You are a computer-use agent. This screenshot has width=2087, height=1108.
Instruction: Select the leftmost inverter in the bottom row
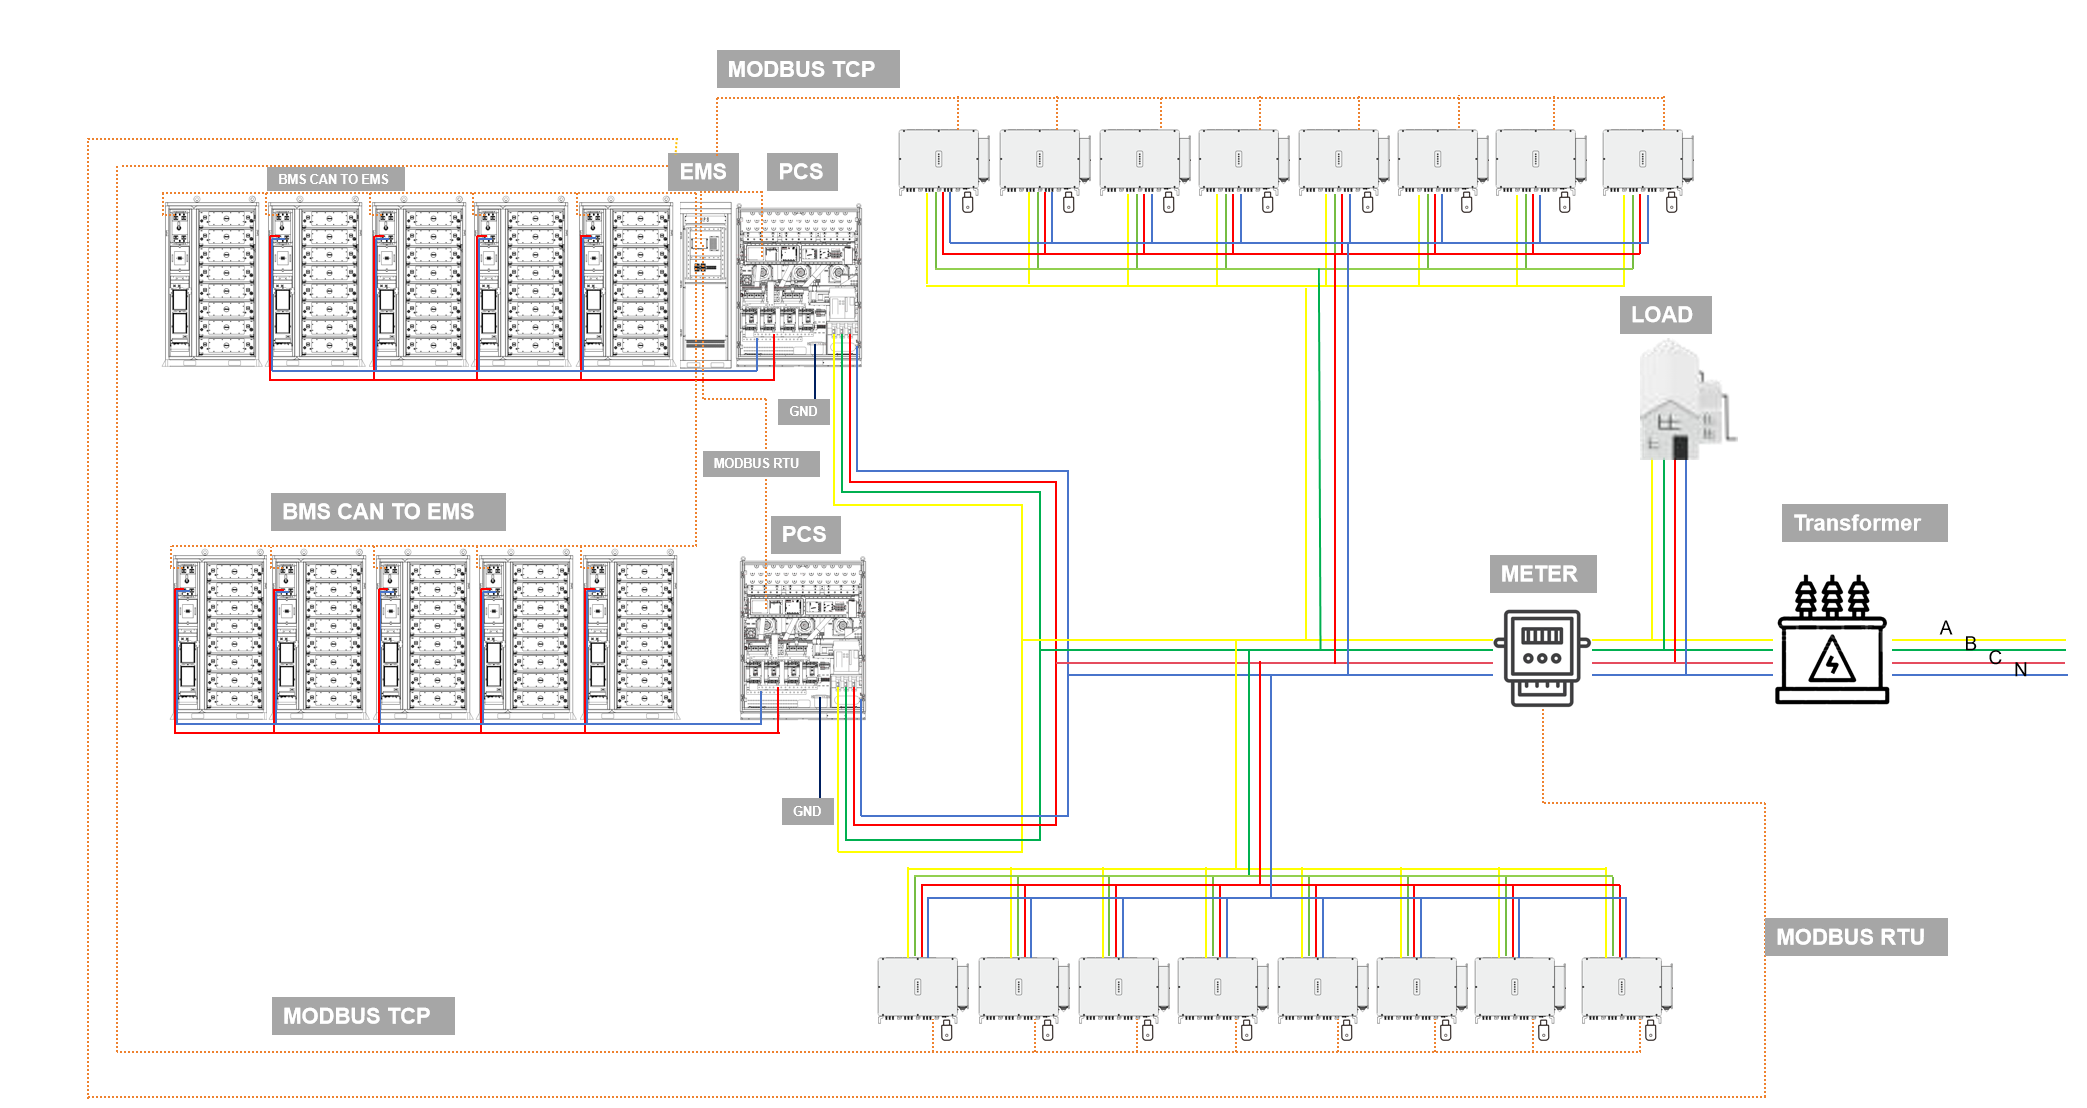point(922,989)
